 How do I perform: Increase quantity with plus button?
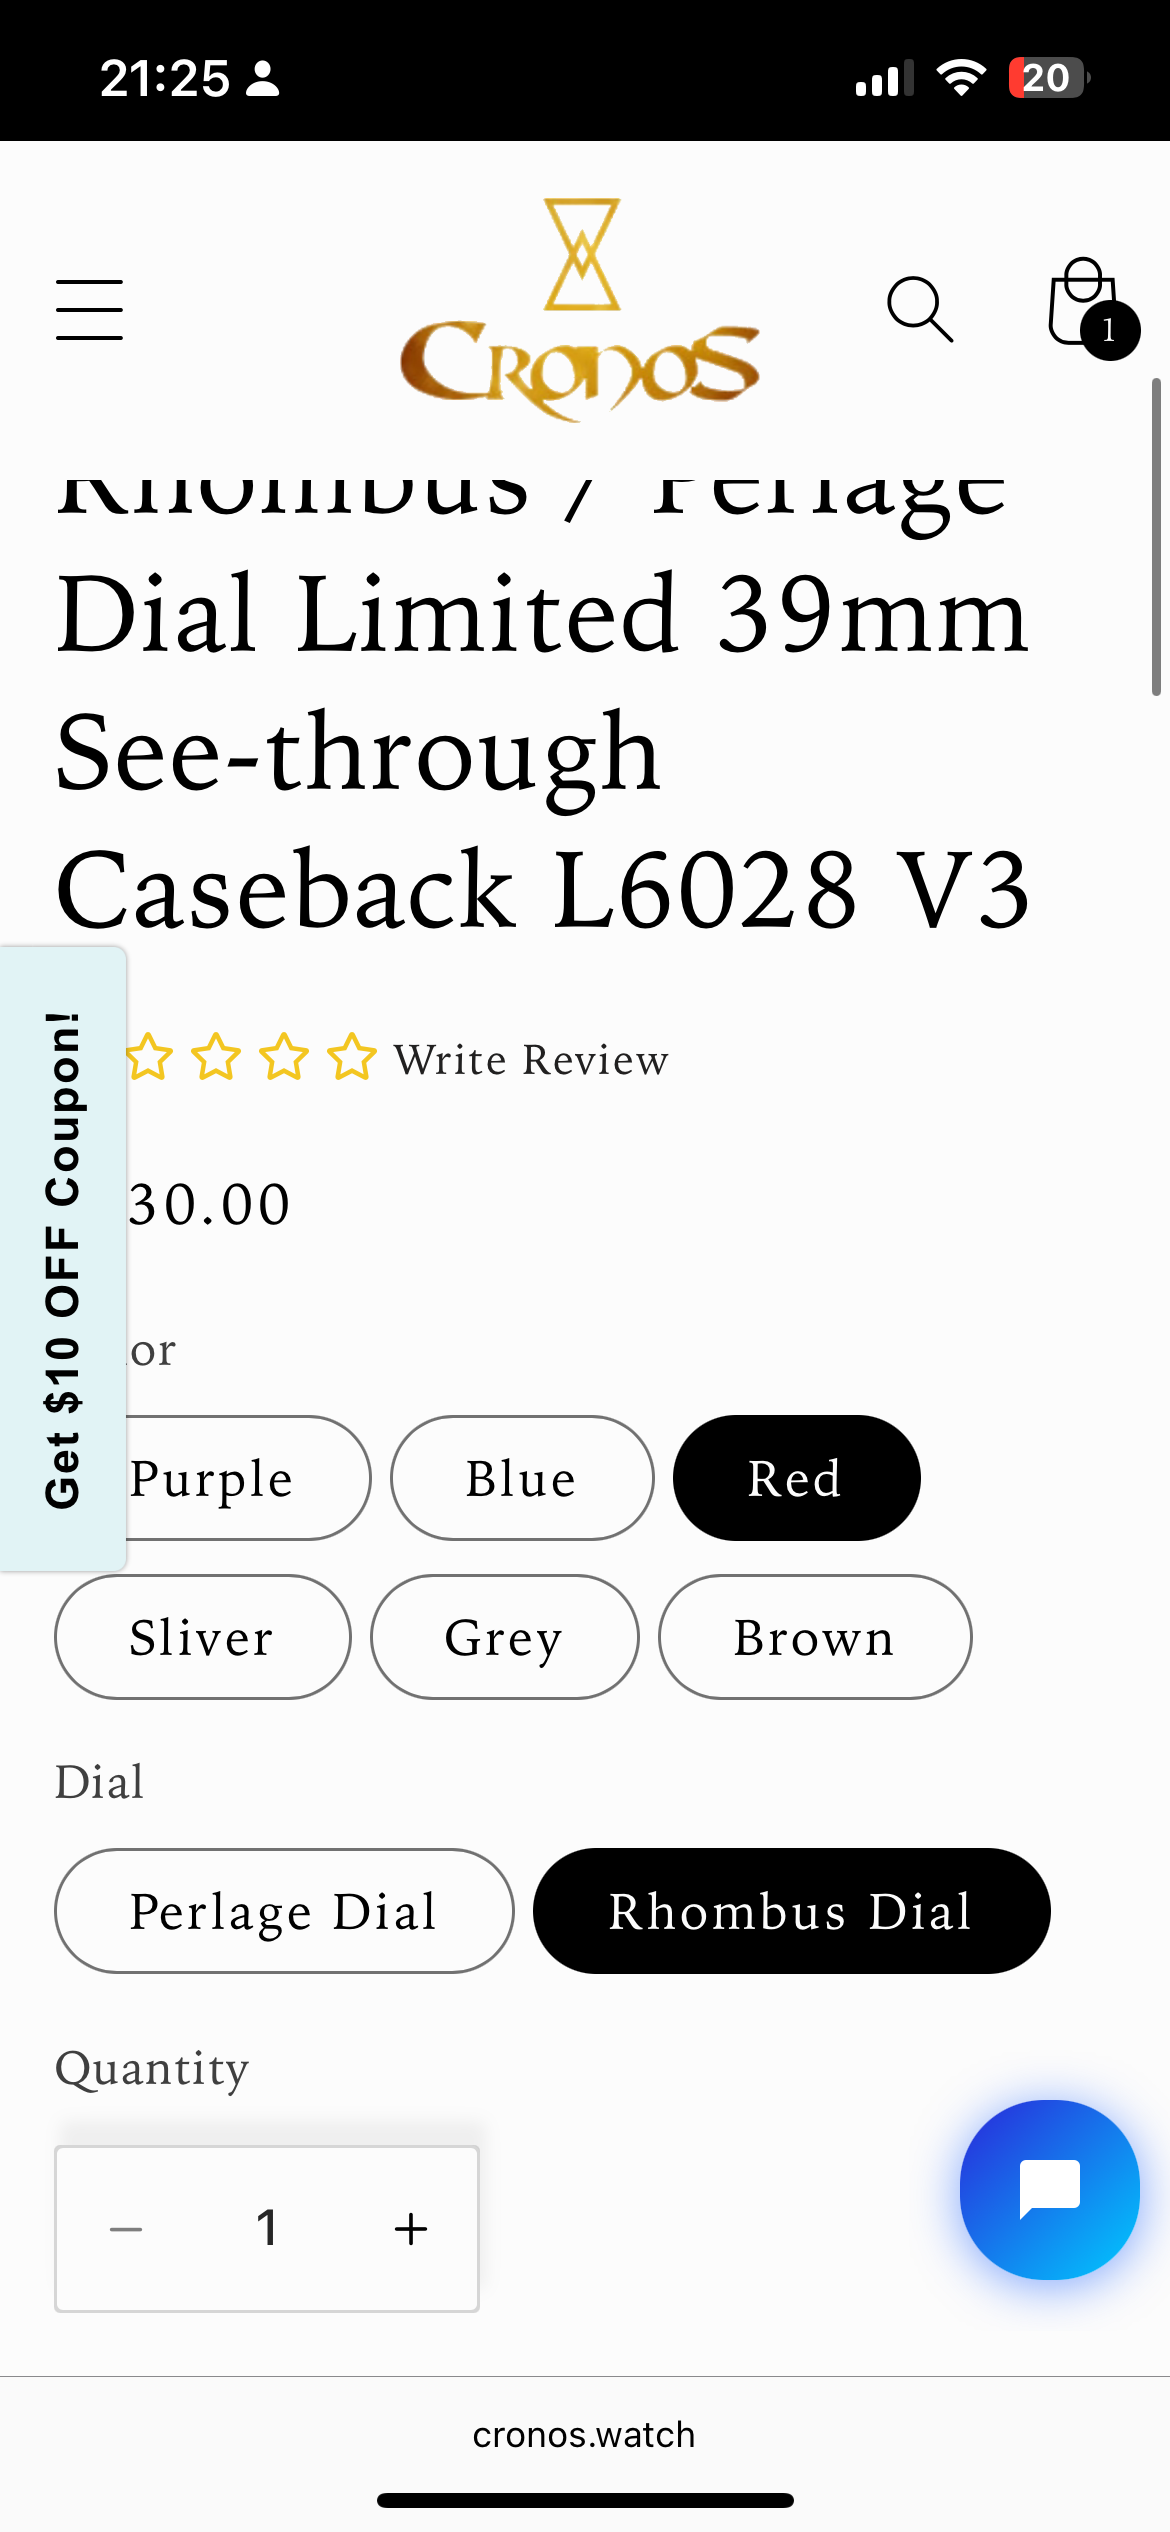pyautogui.click(x=410, y=2229)
